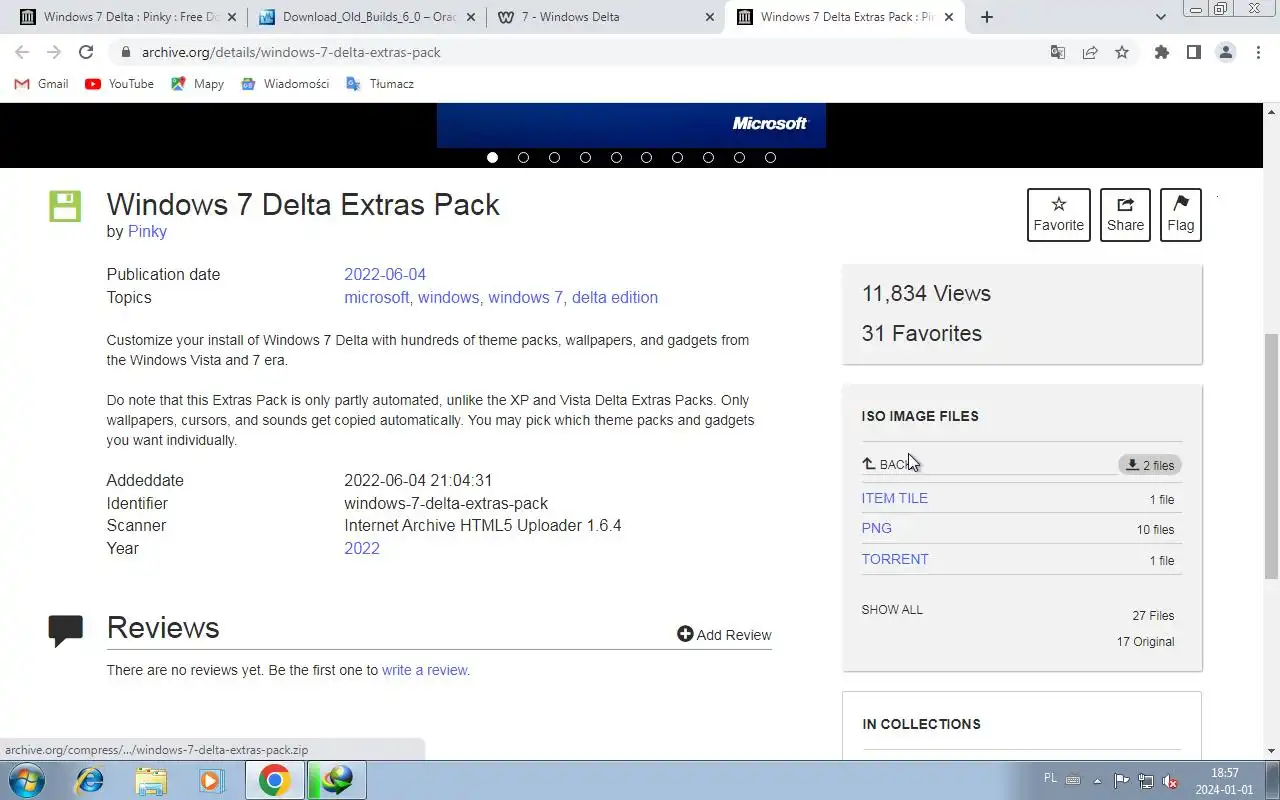
Task: Expand TORRENT download option
Action: pos(895,559)
